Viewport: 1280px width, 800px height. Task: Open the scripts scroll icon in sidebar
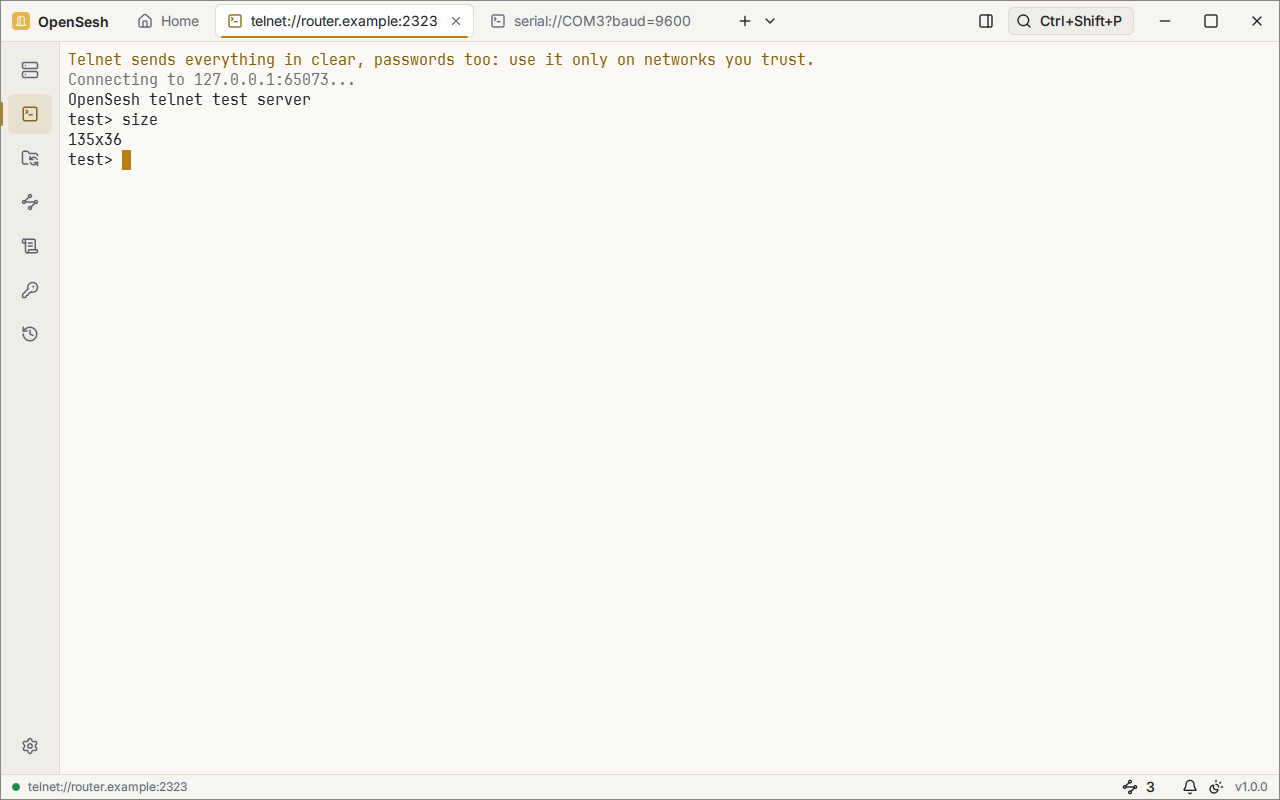click(30, 246)
